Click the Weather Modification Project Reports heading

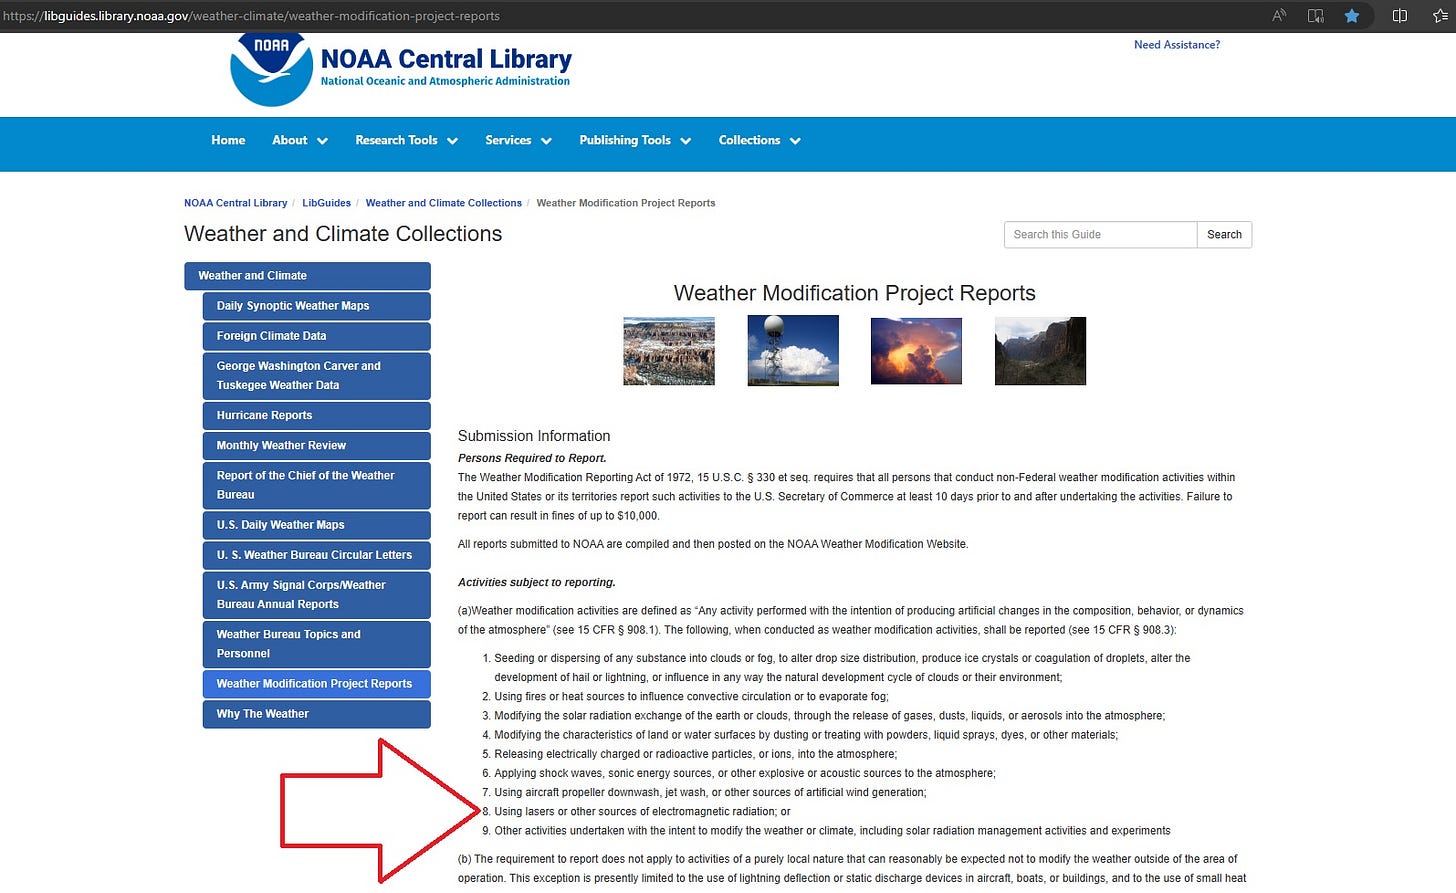(x=854, y=293)
